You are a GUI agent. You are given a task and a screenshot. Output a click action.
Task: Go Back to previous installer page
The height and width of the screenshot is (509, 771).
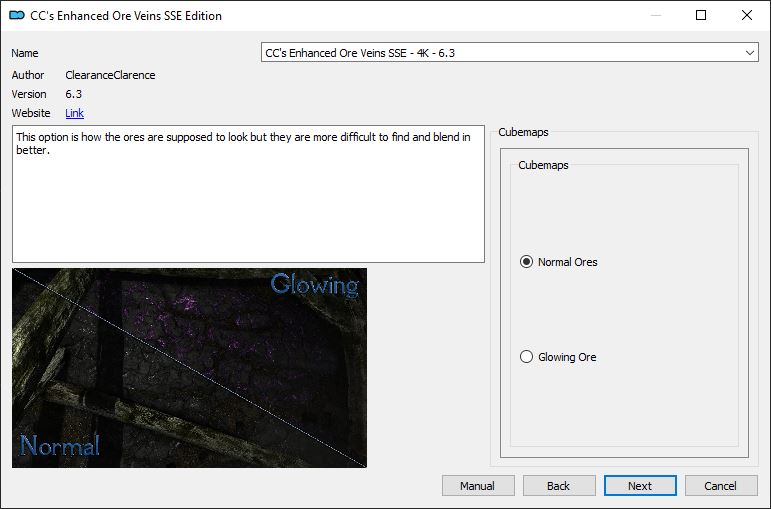(559, 486)
